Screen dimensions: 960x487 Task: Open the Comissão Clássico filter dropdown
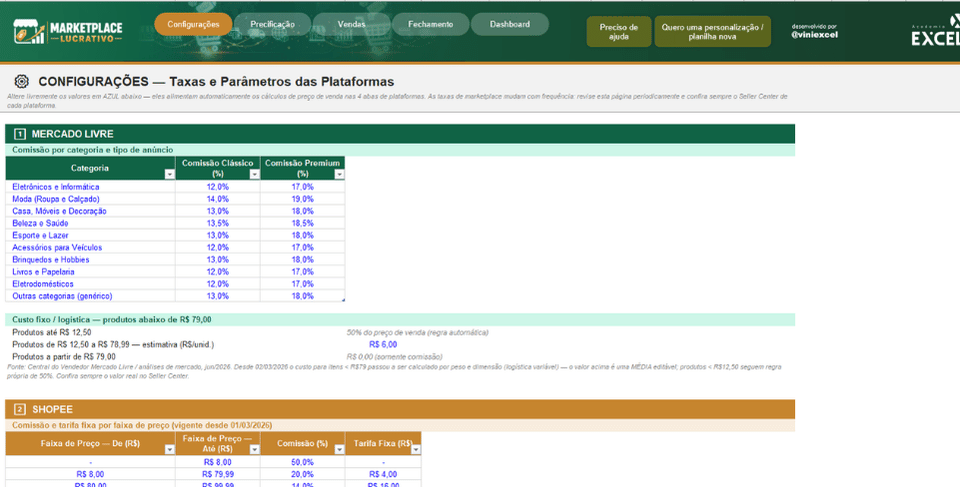click(x=255, y=175)
